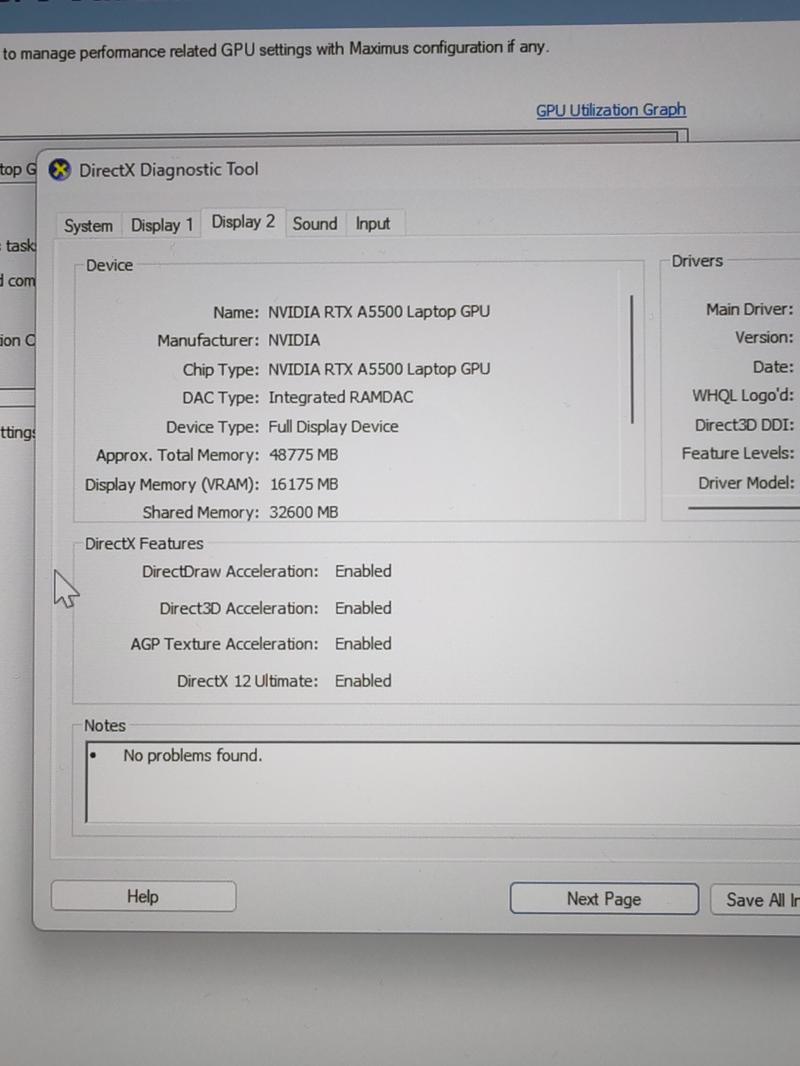Click the Direct3D Acceleration 'Enabled' status
Viewport: 800px width, 1066px height.
click(363, 608)
